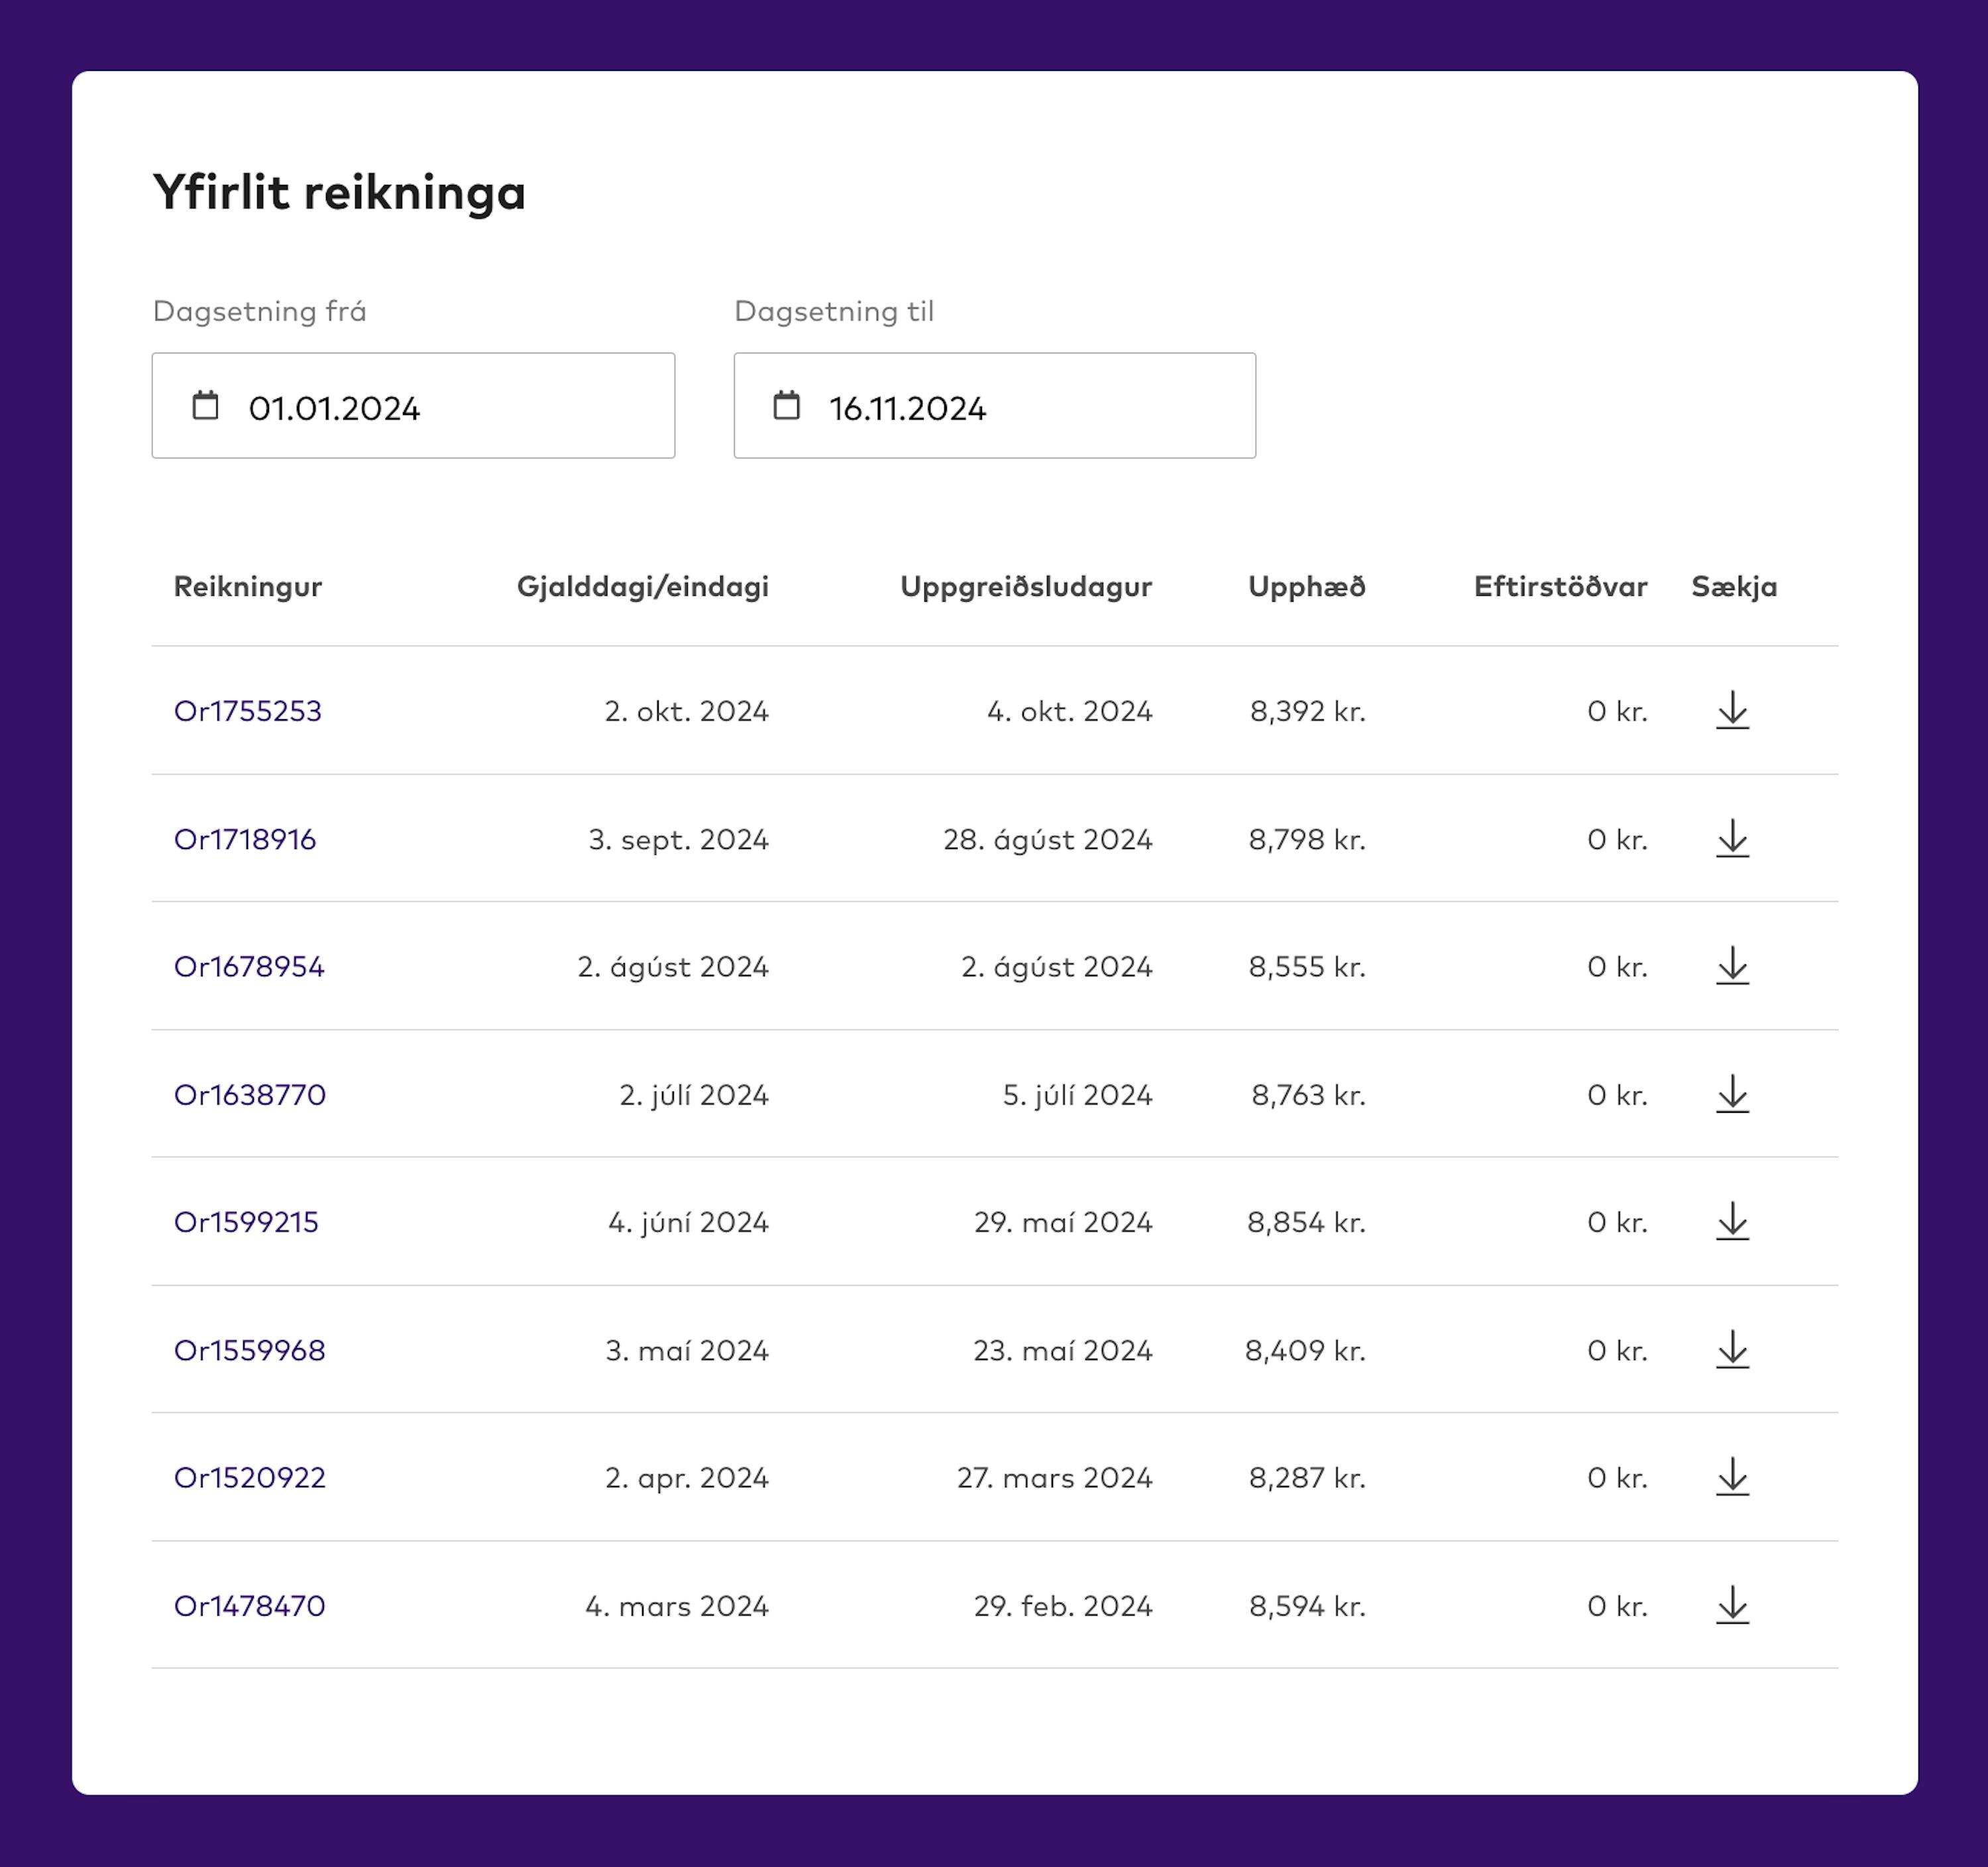Open invoice link Or1718916
Image resolution: width=1988 pixels, height=1867 pixels.
[245, 839]
